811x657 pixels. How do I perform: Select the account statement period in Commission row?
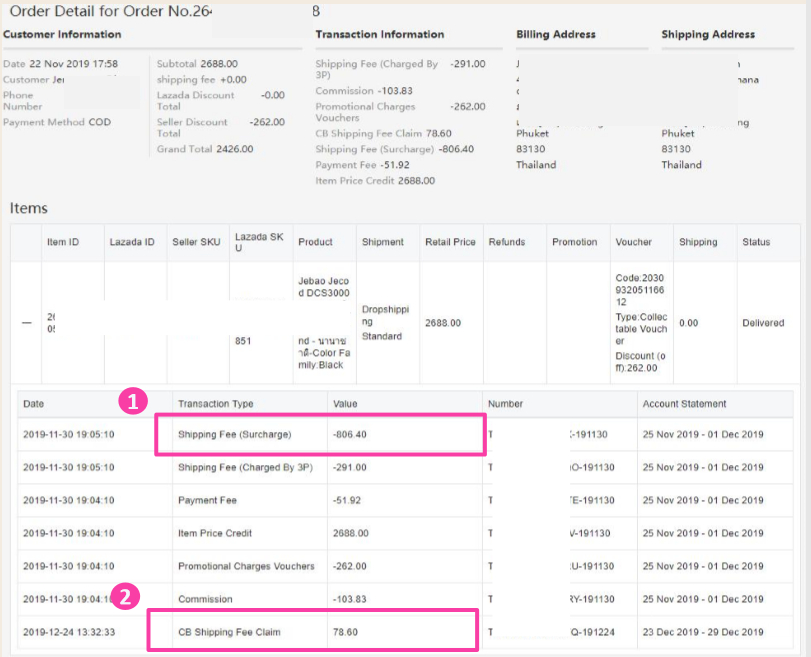pos(702,599)
